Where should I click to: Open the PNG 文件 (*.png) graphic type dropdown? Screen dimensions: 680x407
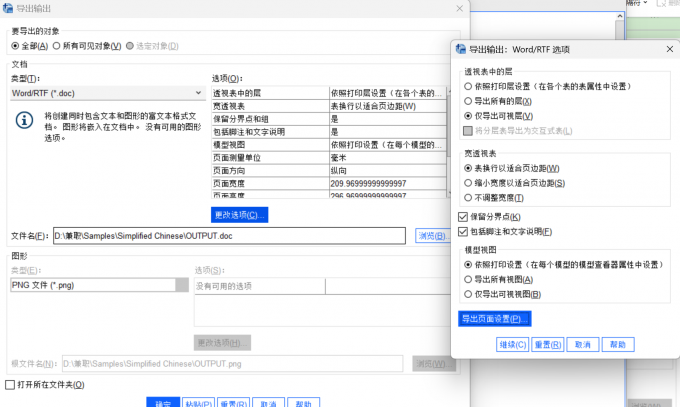pyautogui.click(x=99, y=285)
